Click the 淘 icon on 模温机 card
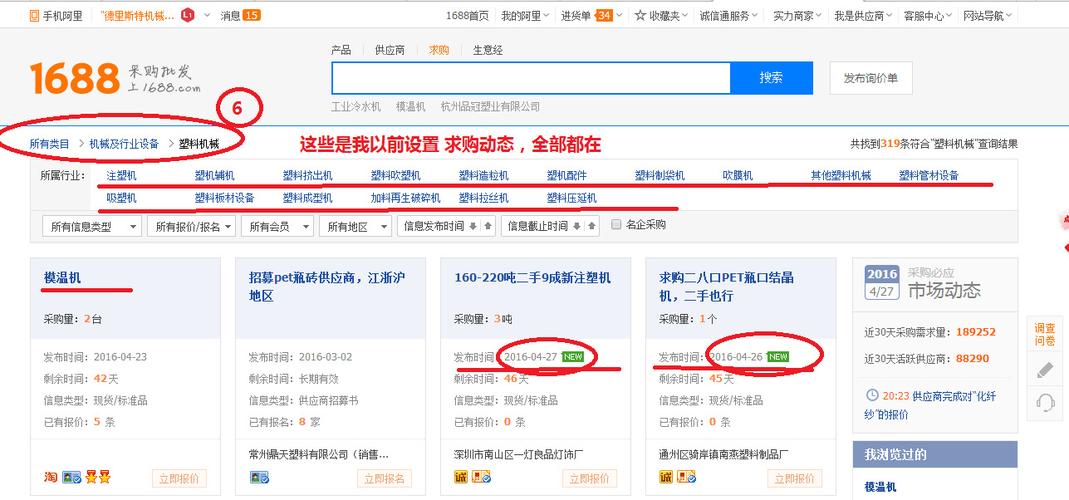The height and width of the screenshot is (500, 1069). 50,477
